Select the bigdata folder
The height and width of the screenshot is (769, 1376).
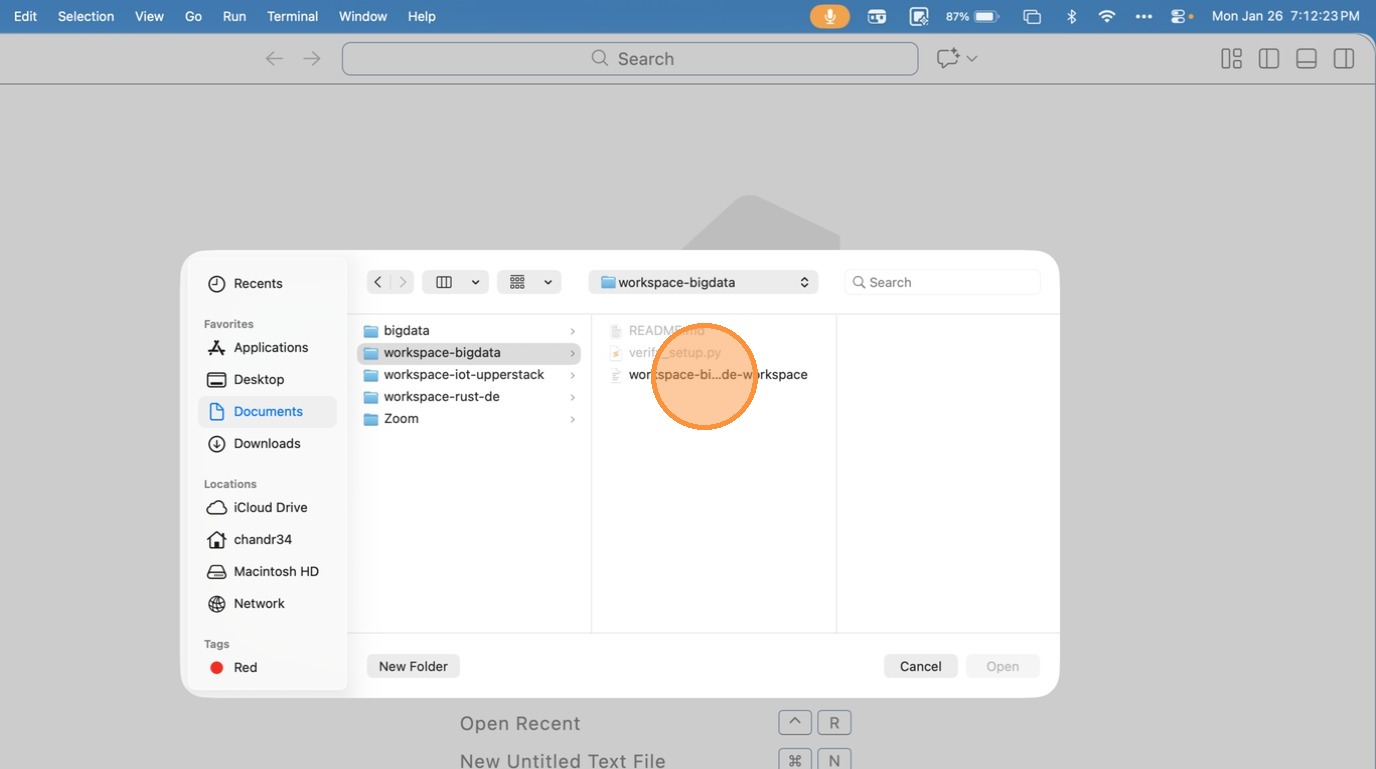point(469,331)
